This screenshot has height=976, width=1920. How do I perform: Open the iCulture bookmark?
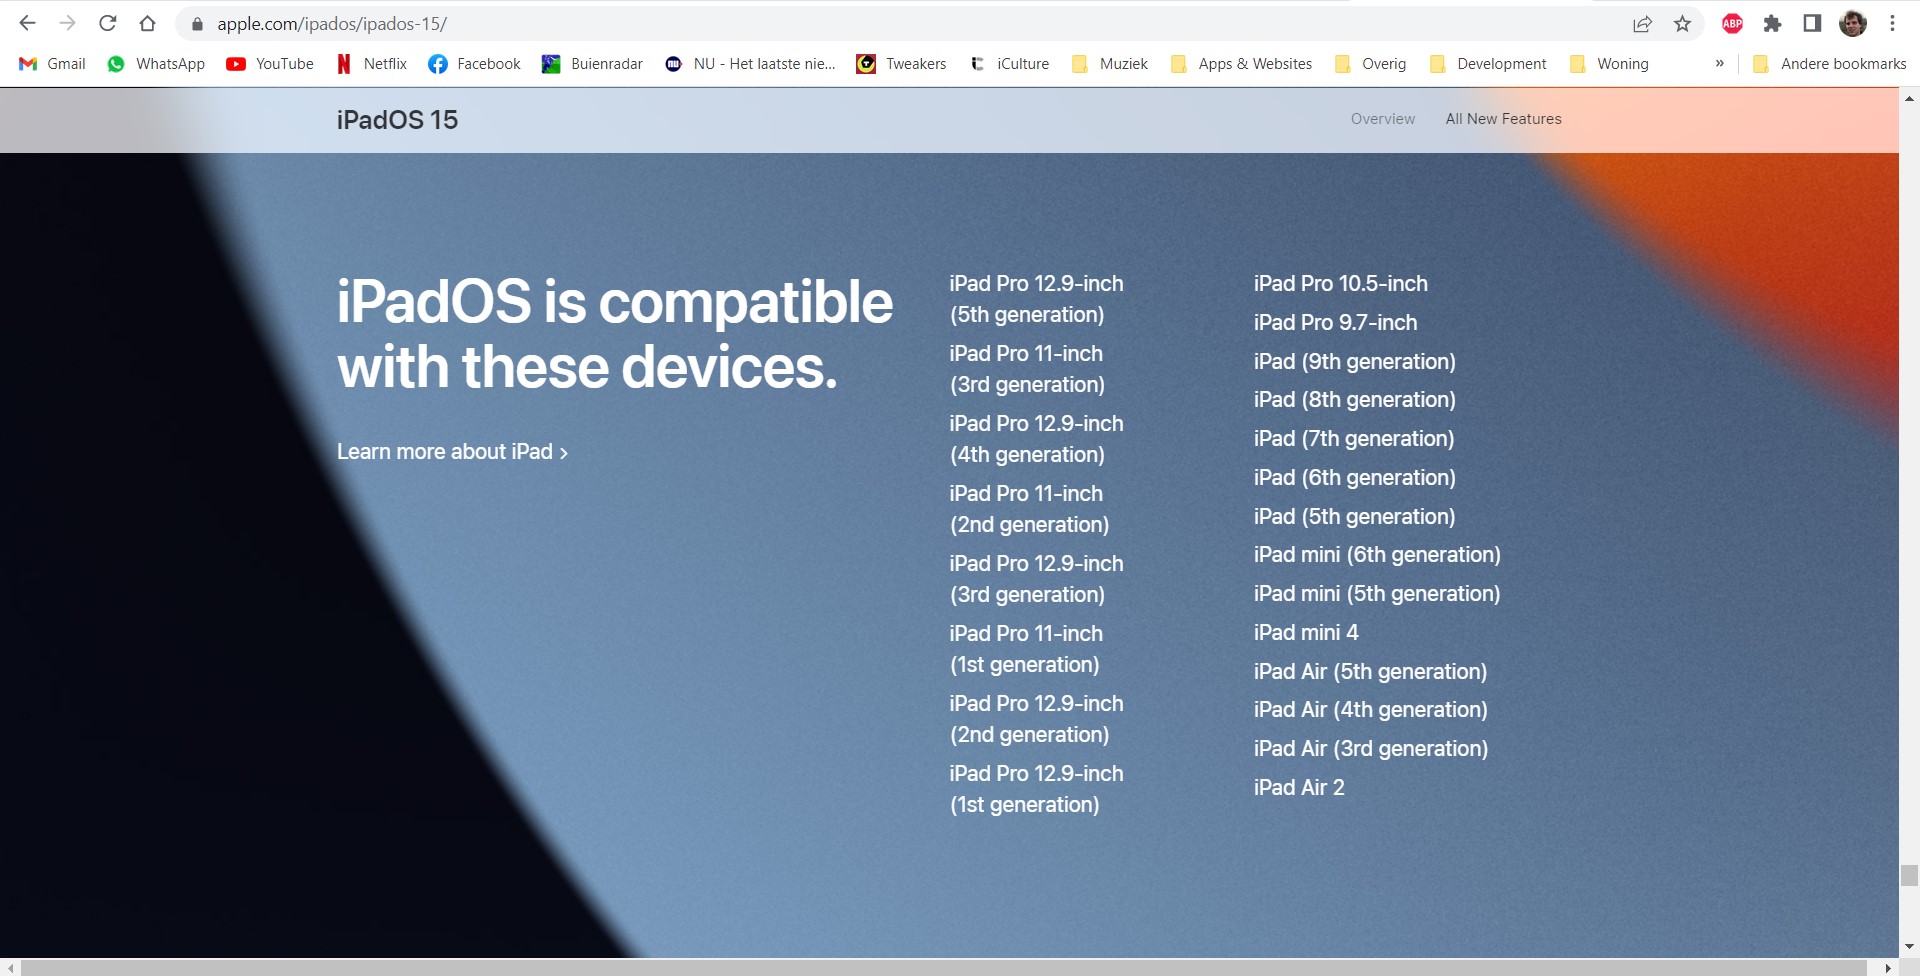(1009, 64)
